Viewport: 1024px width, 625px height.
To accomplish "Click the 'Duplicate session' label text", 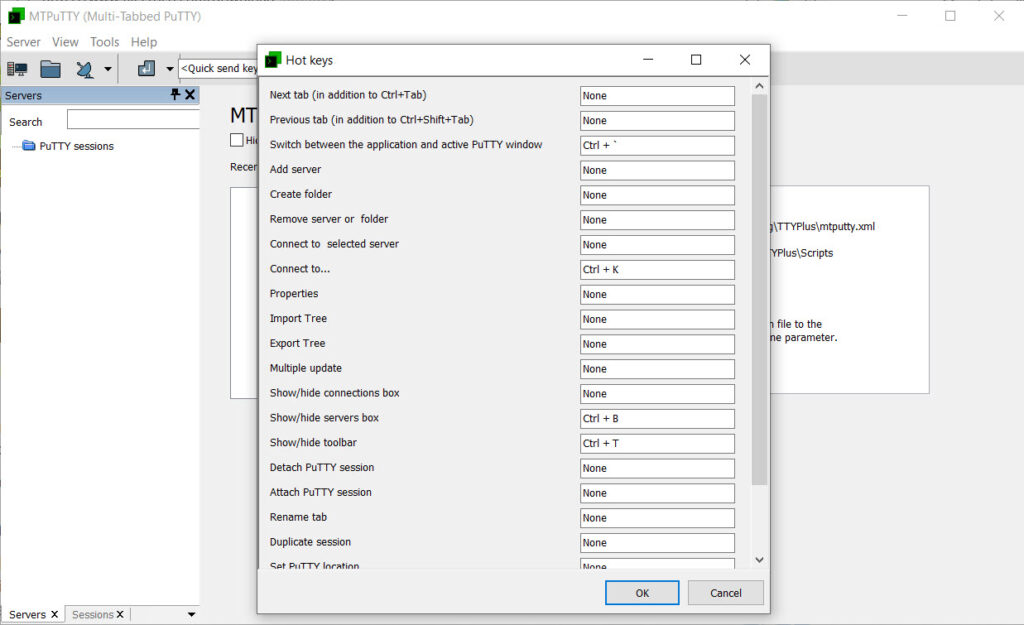I will click(310, 542).
